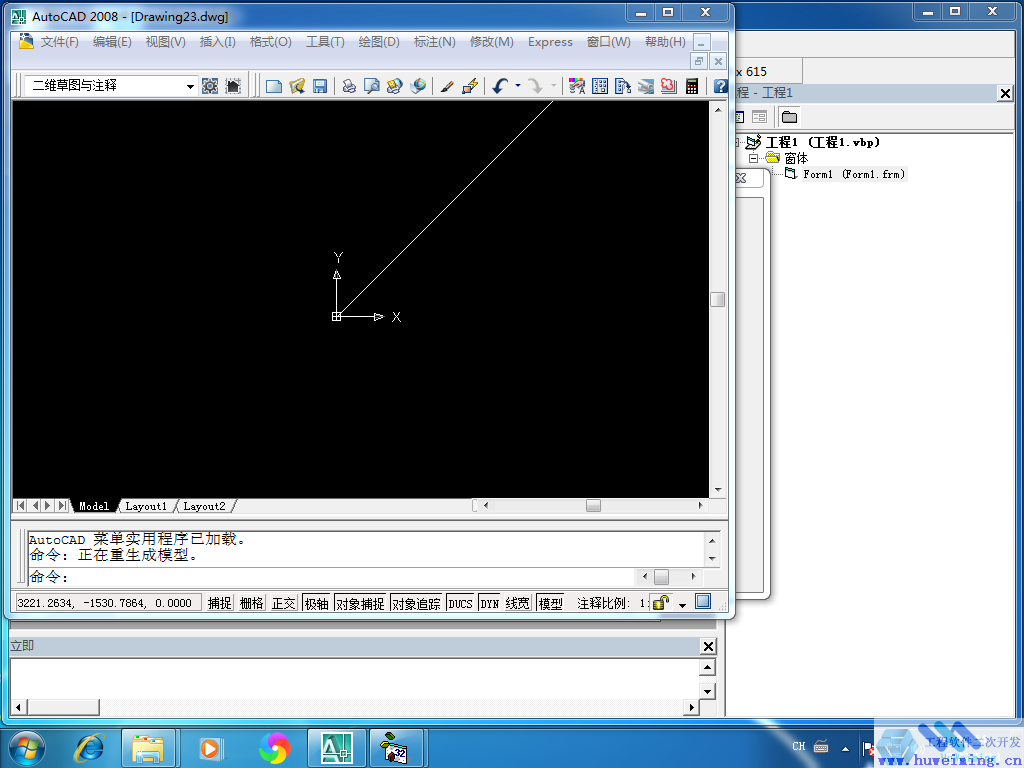Screen dimensions: 1024x768
Task: Click View Object icon in VB project panel
Action: [x=759, y=118]
